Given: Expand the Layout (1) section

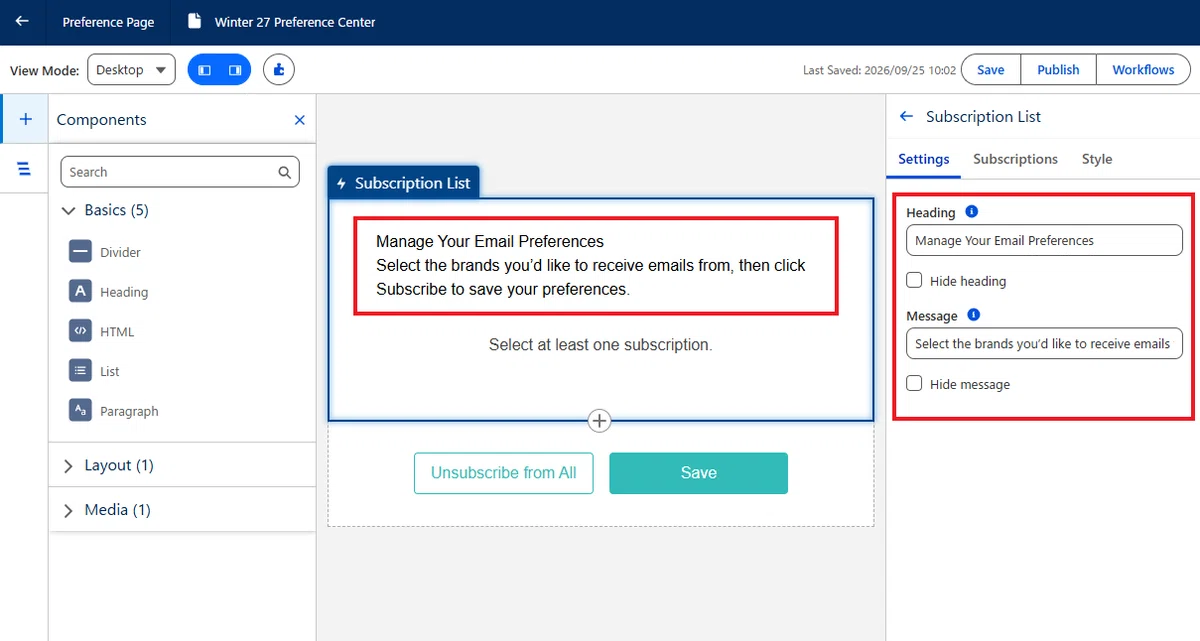Looking at the screenshot, I should point(68,466).
